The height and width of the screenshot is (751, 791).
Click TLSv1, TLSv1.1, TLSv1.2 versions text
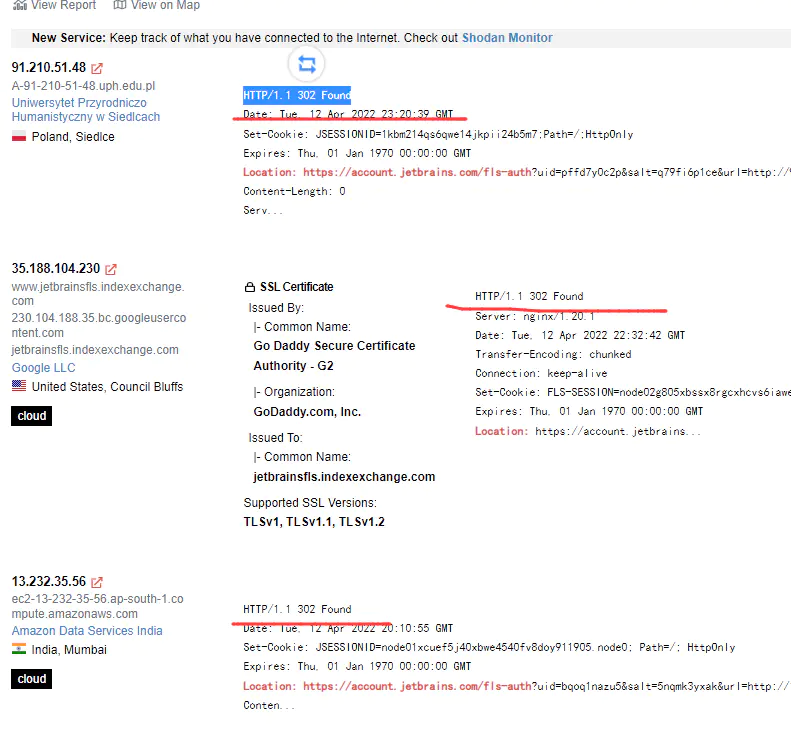coord(314,522)
